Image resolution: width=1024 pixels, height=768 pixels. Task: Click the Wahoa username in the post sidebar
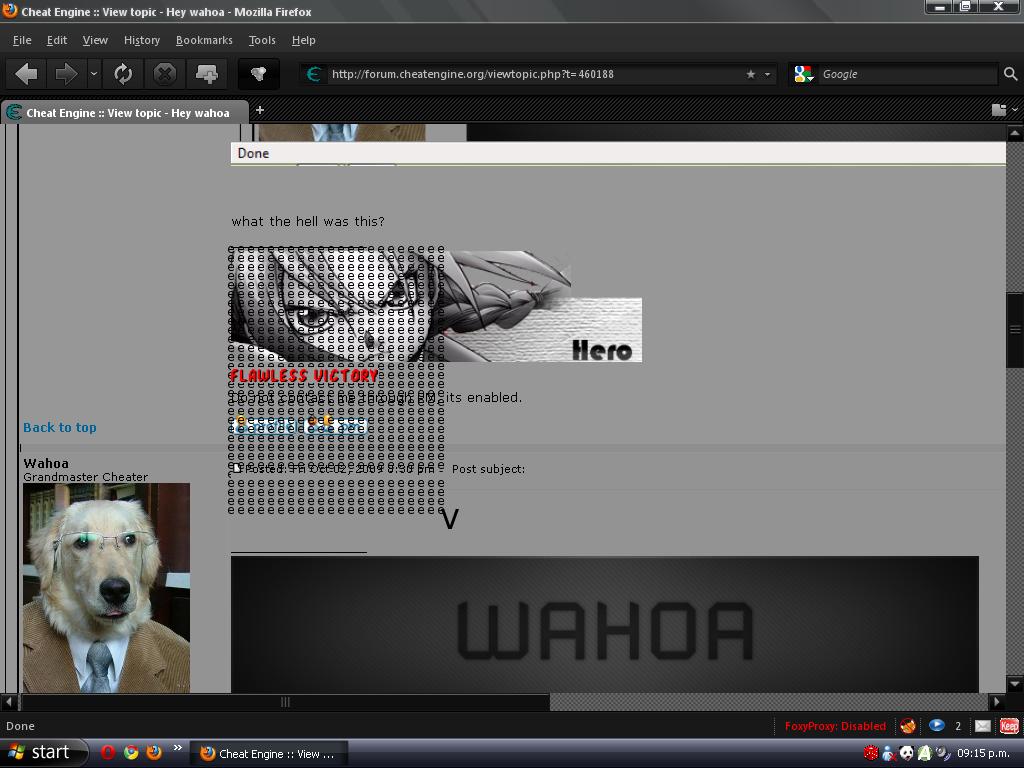(46, 463)
